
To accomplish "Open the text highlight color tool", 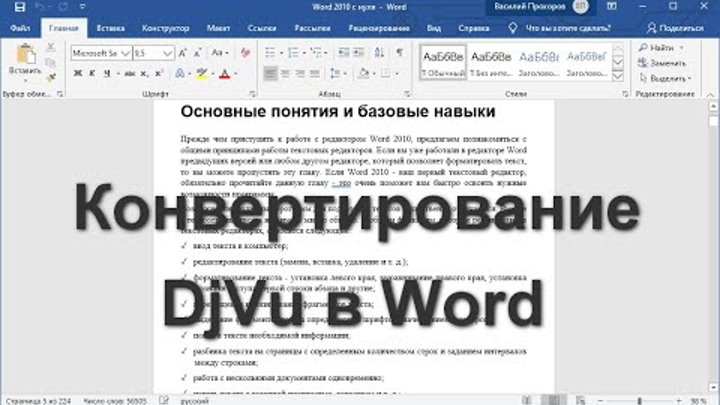I will [202, 73].
